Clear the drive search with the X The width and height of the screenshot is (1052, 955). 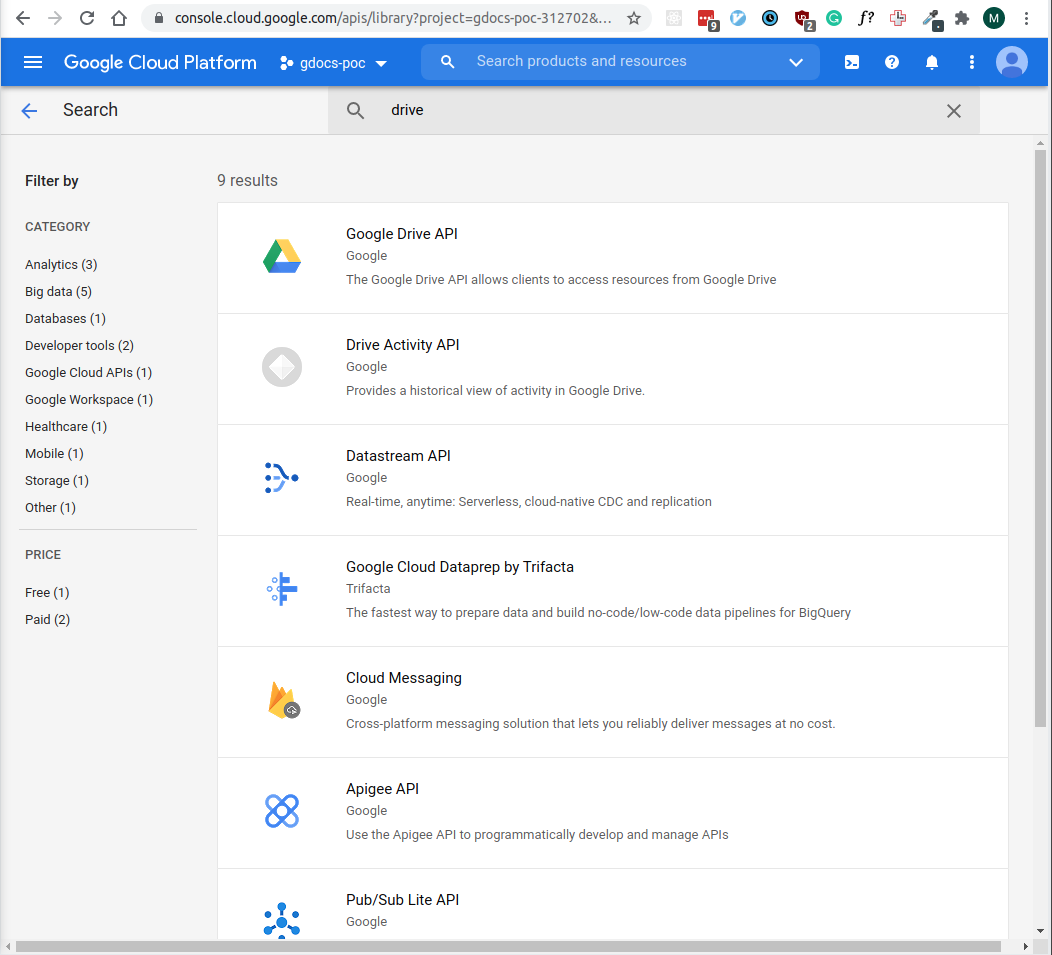pyautogui.click(x=953, y=111)
